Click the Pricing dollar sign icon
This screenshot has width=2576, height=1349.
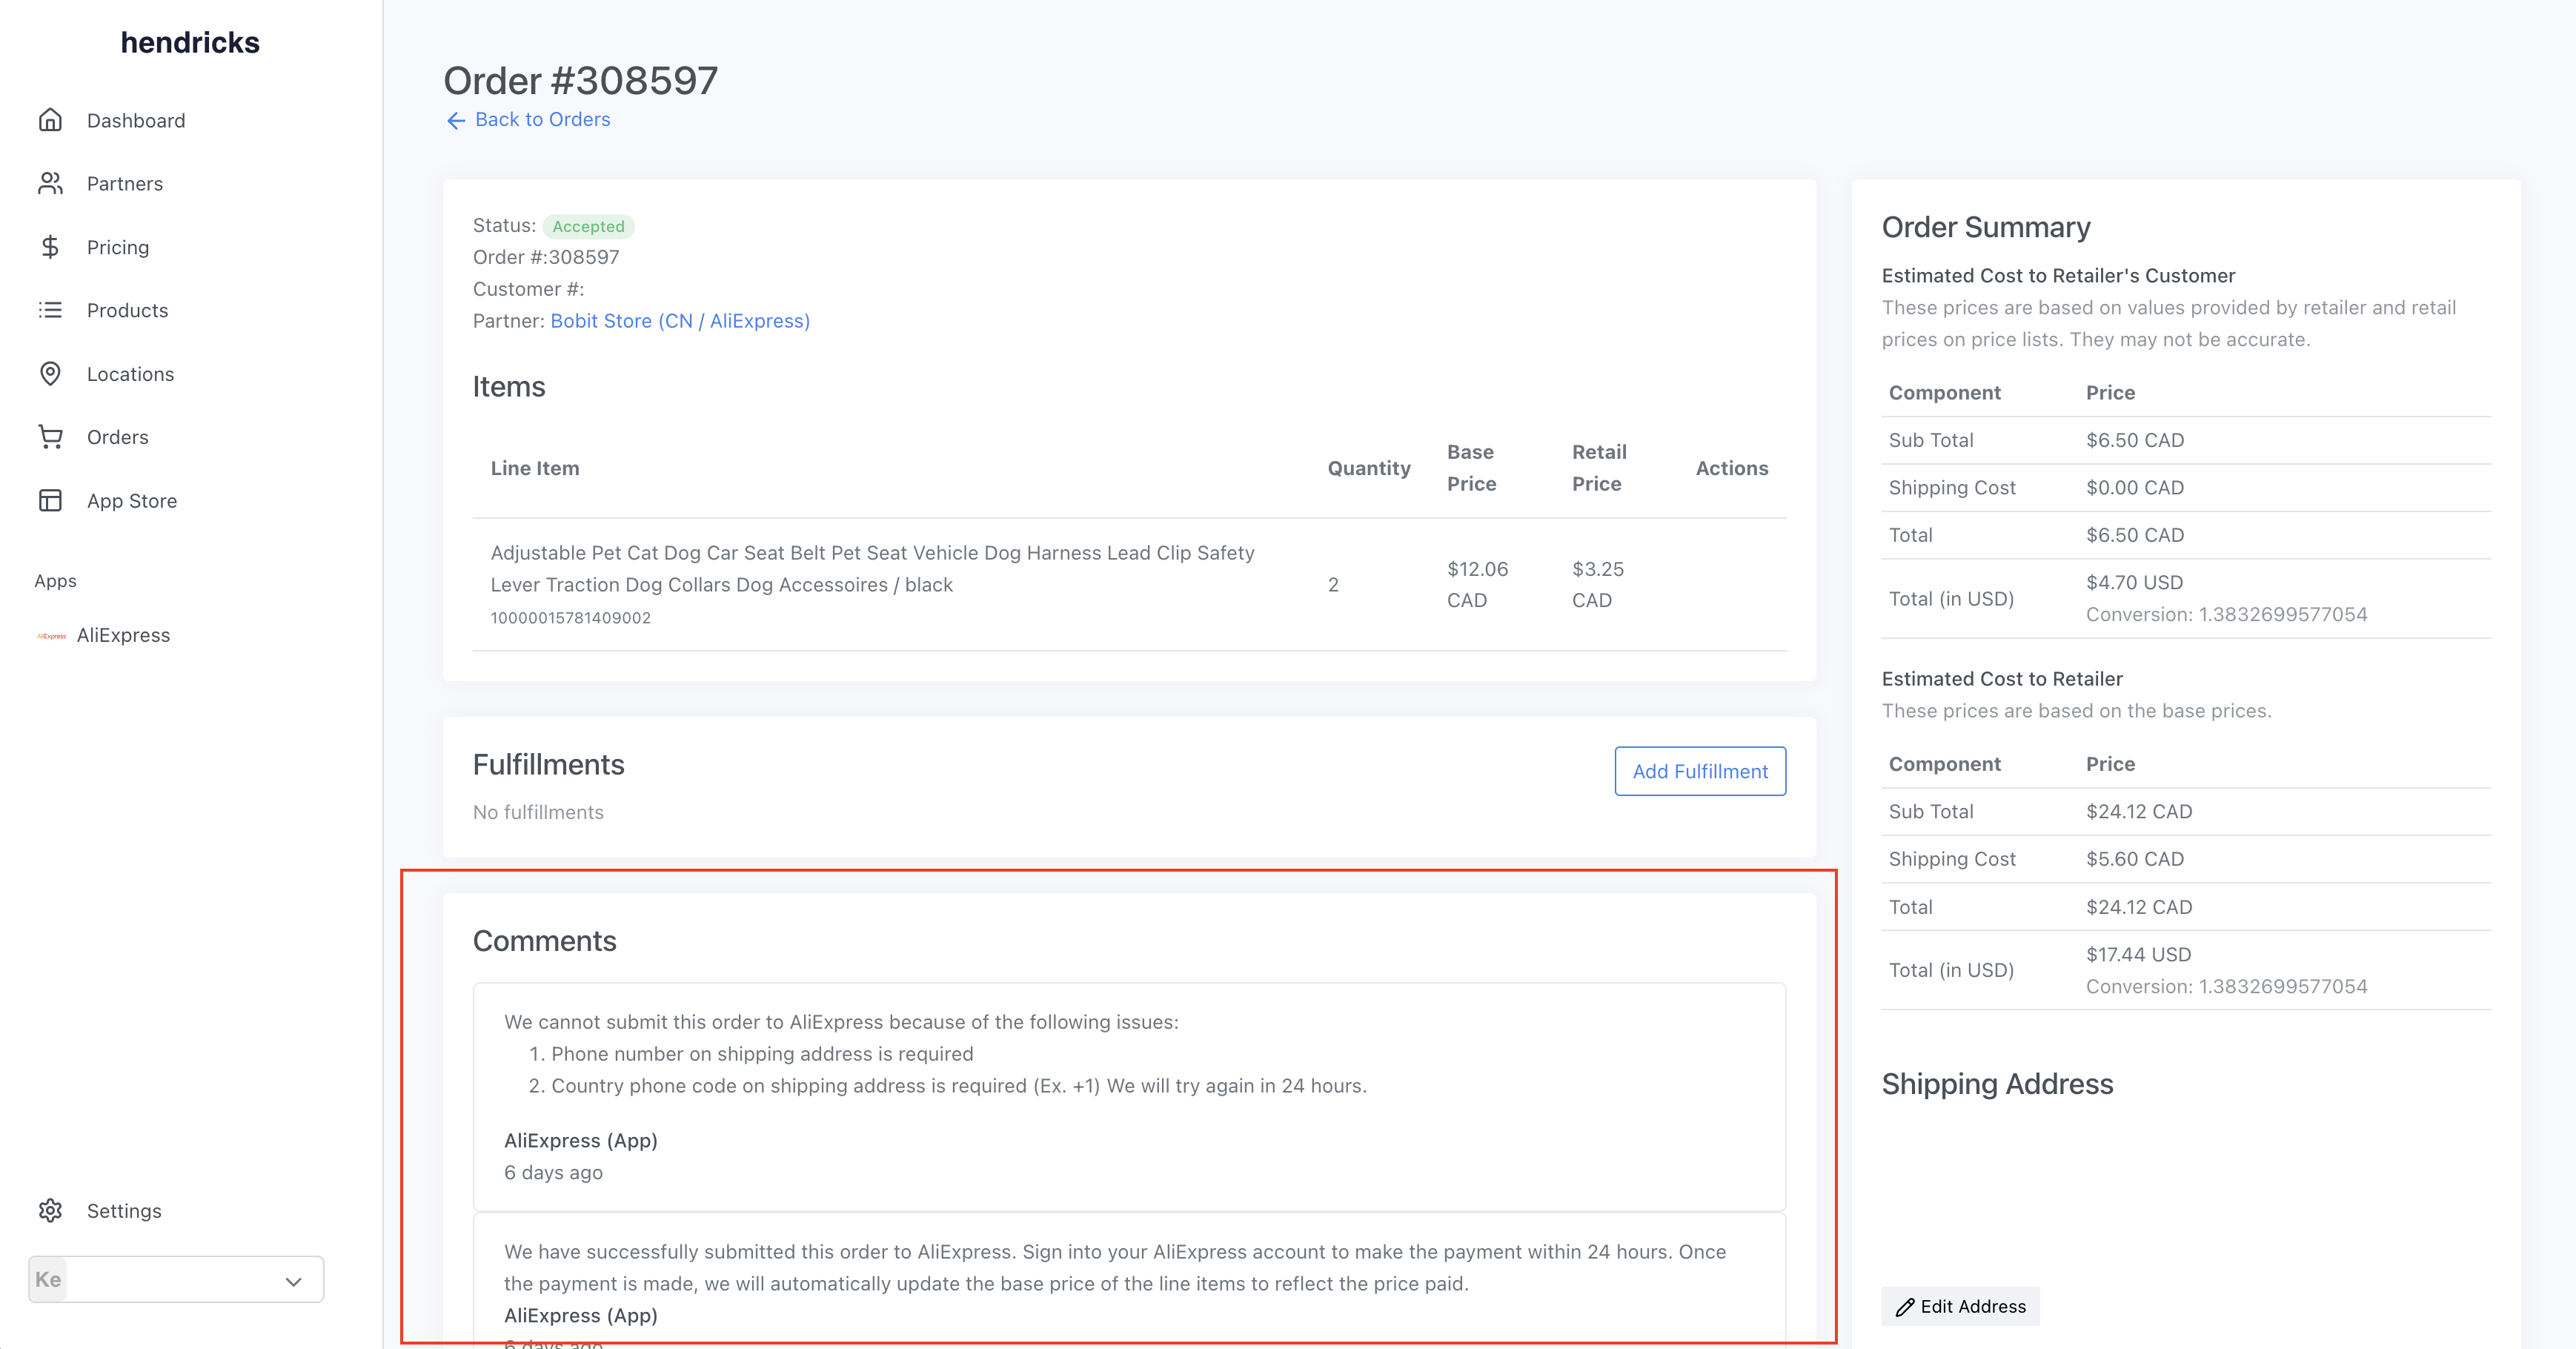tap(50, 247)
